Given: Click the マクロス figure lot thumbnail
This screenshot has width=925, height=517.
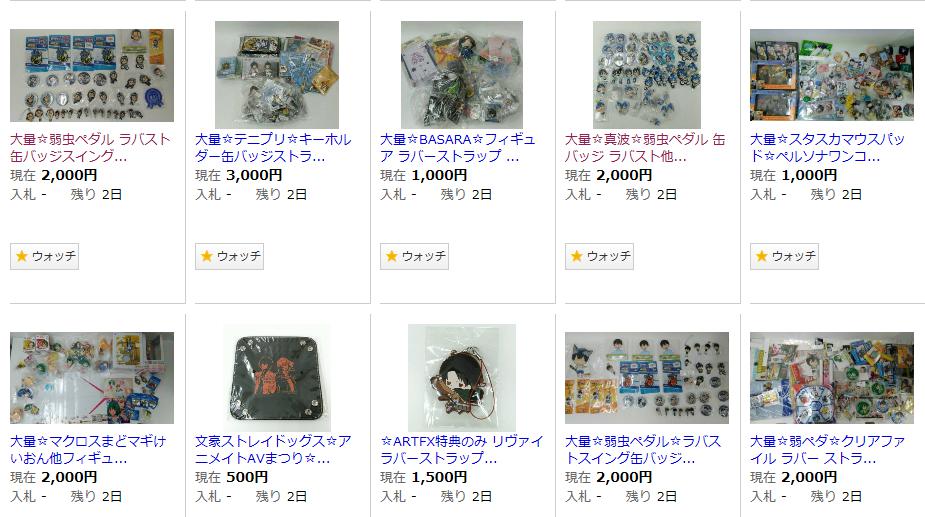Looking at the screenshot, I should (x=92, y=378).
